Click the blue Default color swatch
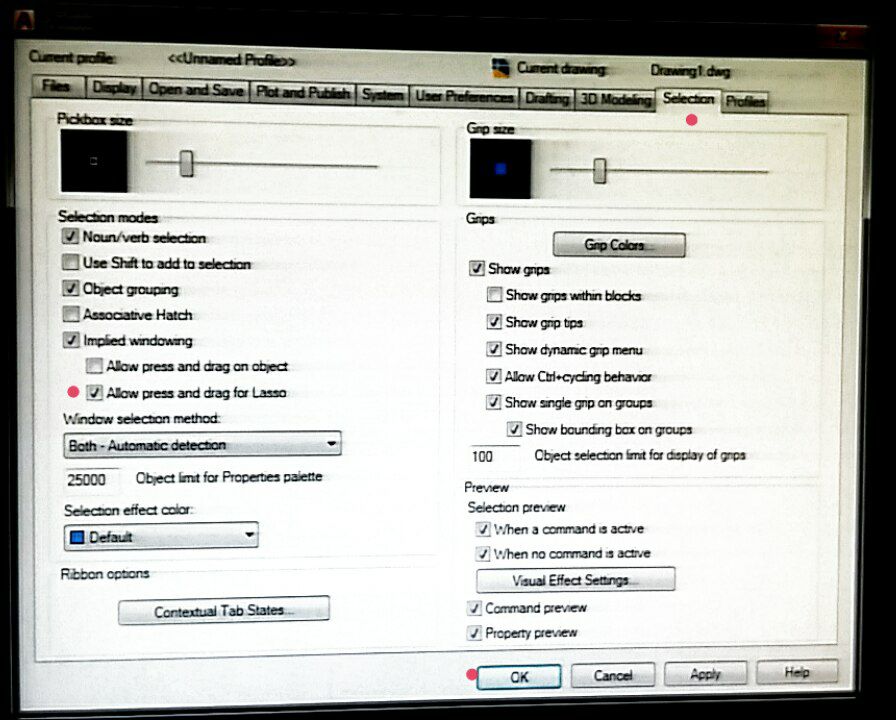The width and height of the screenshot is (896, 720). [77, 537]
